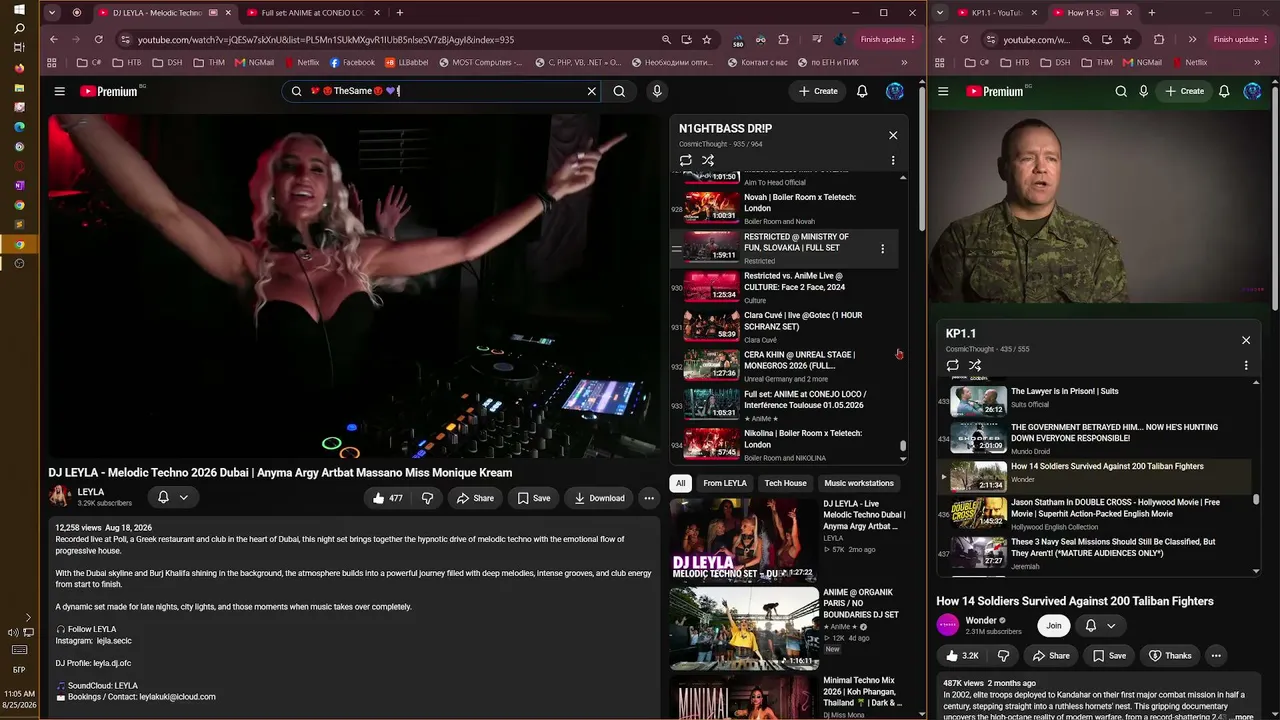Go back in the left Chrome window
The image size is (1280, 720).
click(x=53, y=39)
